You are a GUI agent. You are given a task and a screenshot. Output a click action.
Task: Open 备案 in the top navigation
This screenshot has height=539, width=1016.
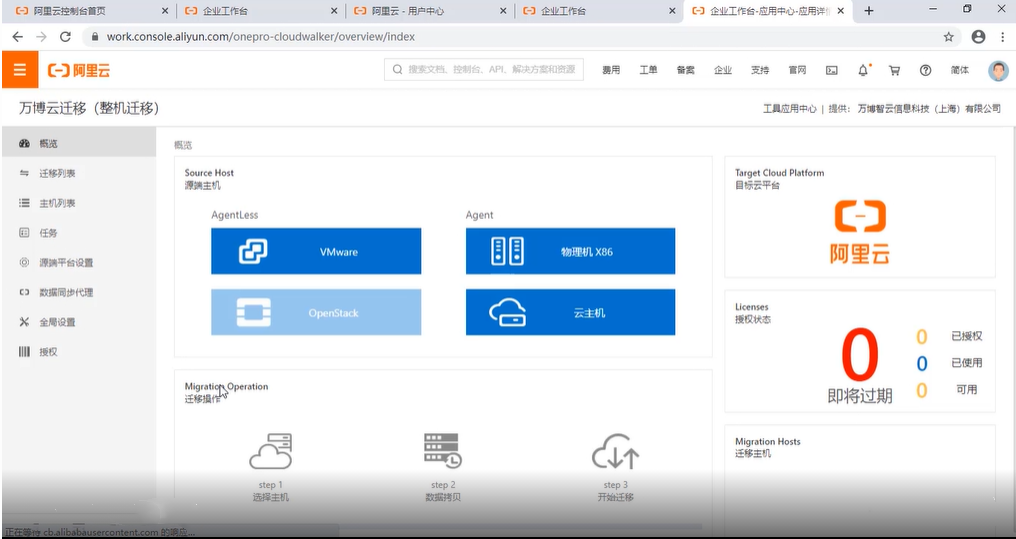tap(686, 71)
